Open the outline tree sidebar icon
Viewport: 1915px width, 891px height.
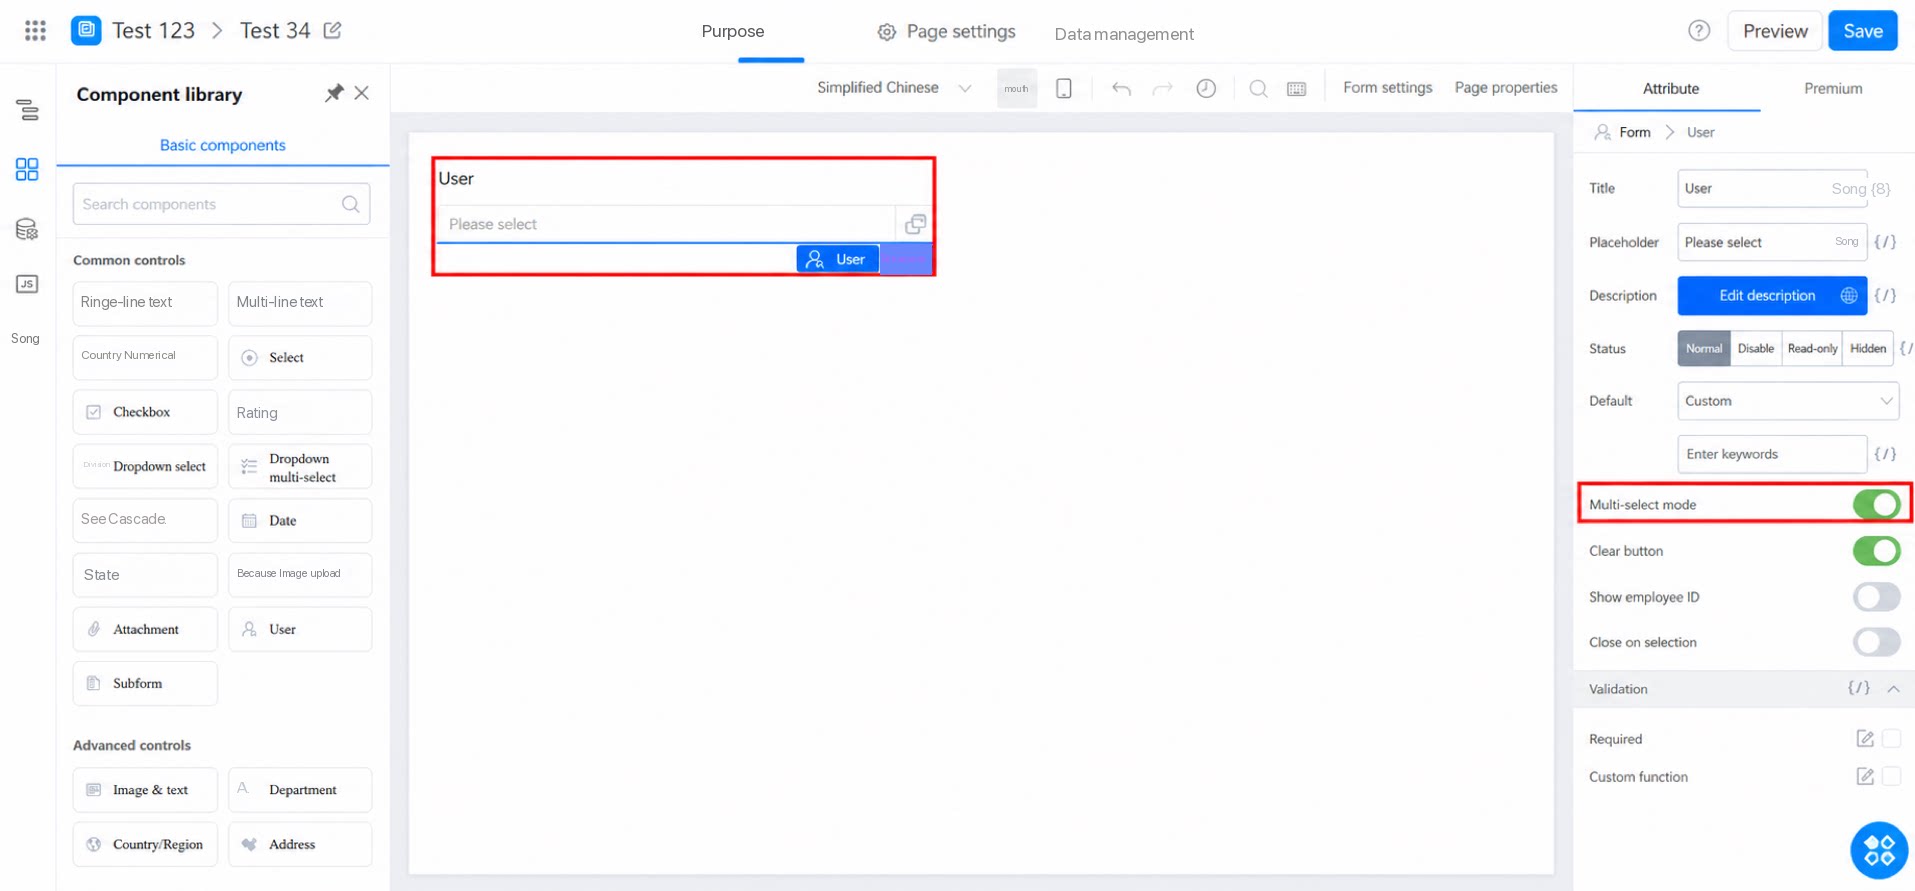(27, 110)
